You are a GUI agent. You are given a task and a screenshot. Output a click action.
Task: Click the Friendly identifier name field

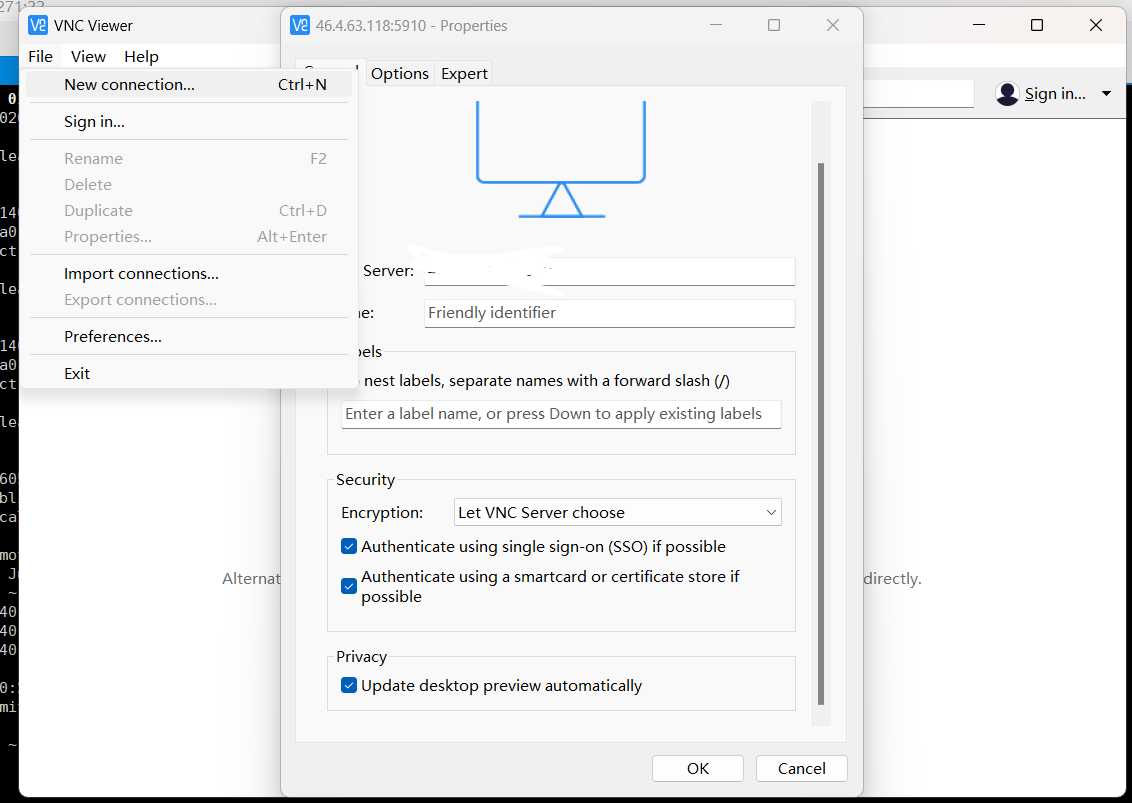[609, 313]
